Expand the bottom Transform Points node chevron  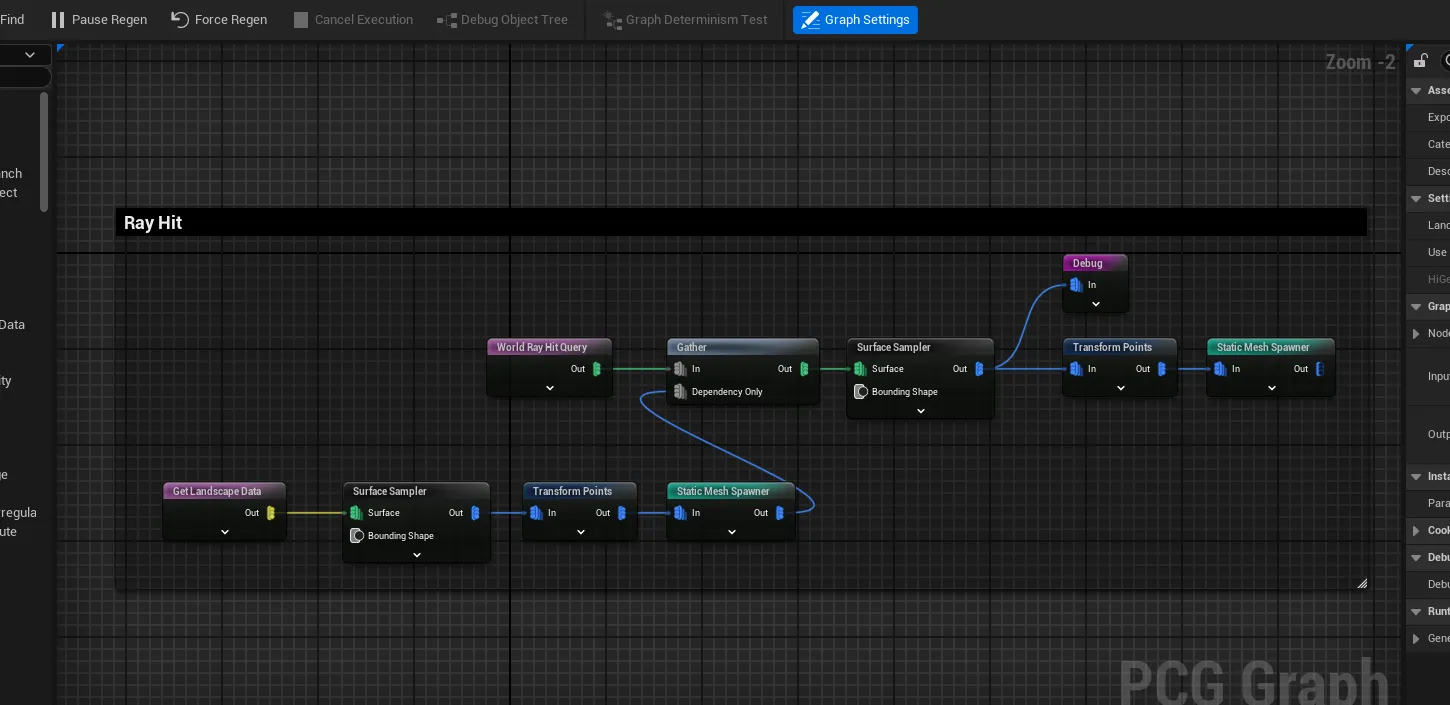coord(580,532)
